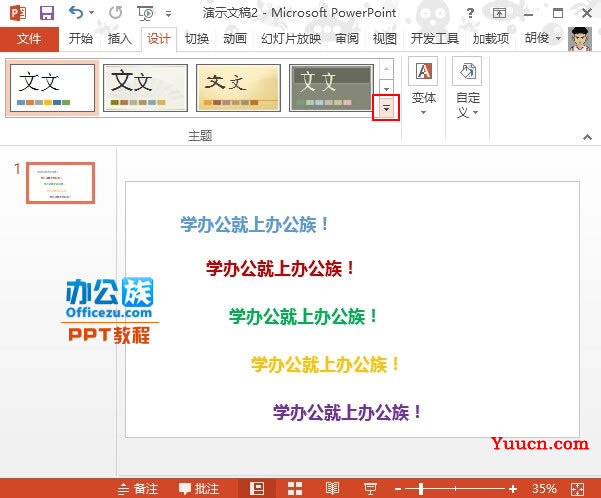Open the 自定义 customize dropdown
This screenshot has height=498, width=601.
click(x=467, y=87)
